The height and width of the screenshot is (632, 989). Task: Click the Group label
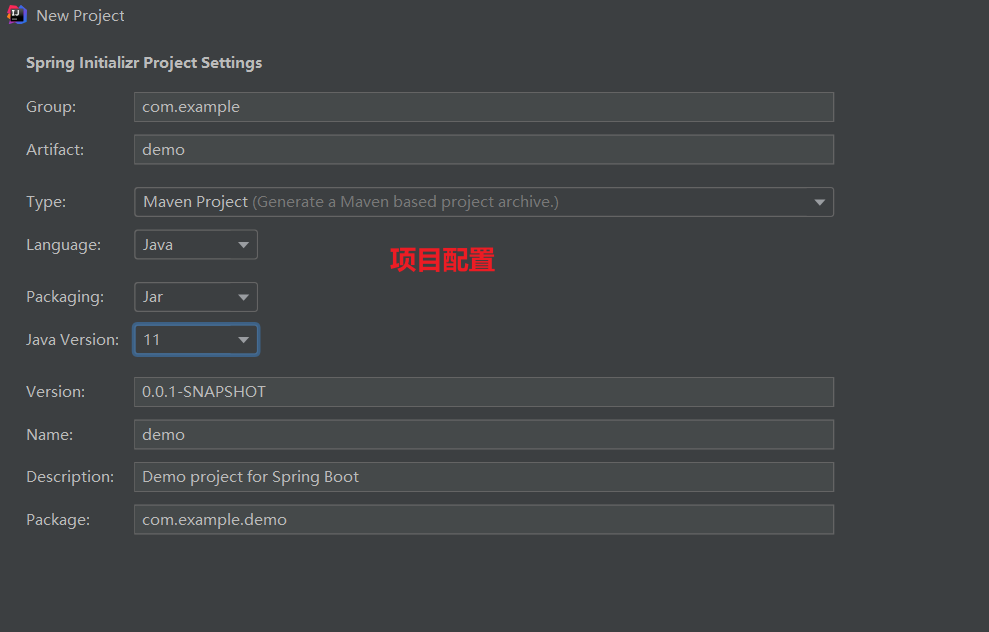click(51, 107)
